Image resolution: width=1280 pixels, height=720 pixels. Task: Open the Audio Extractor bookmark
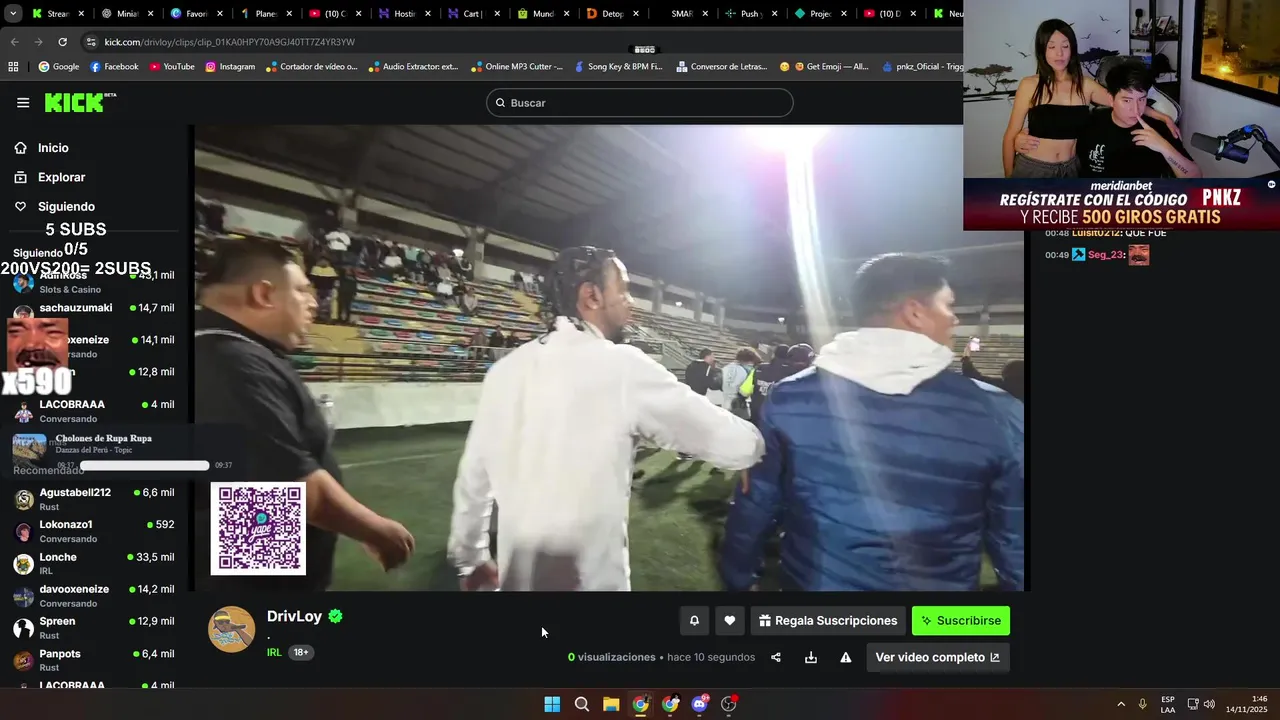pos(413,67)
